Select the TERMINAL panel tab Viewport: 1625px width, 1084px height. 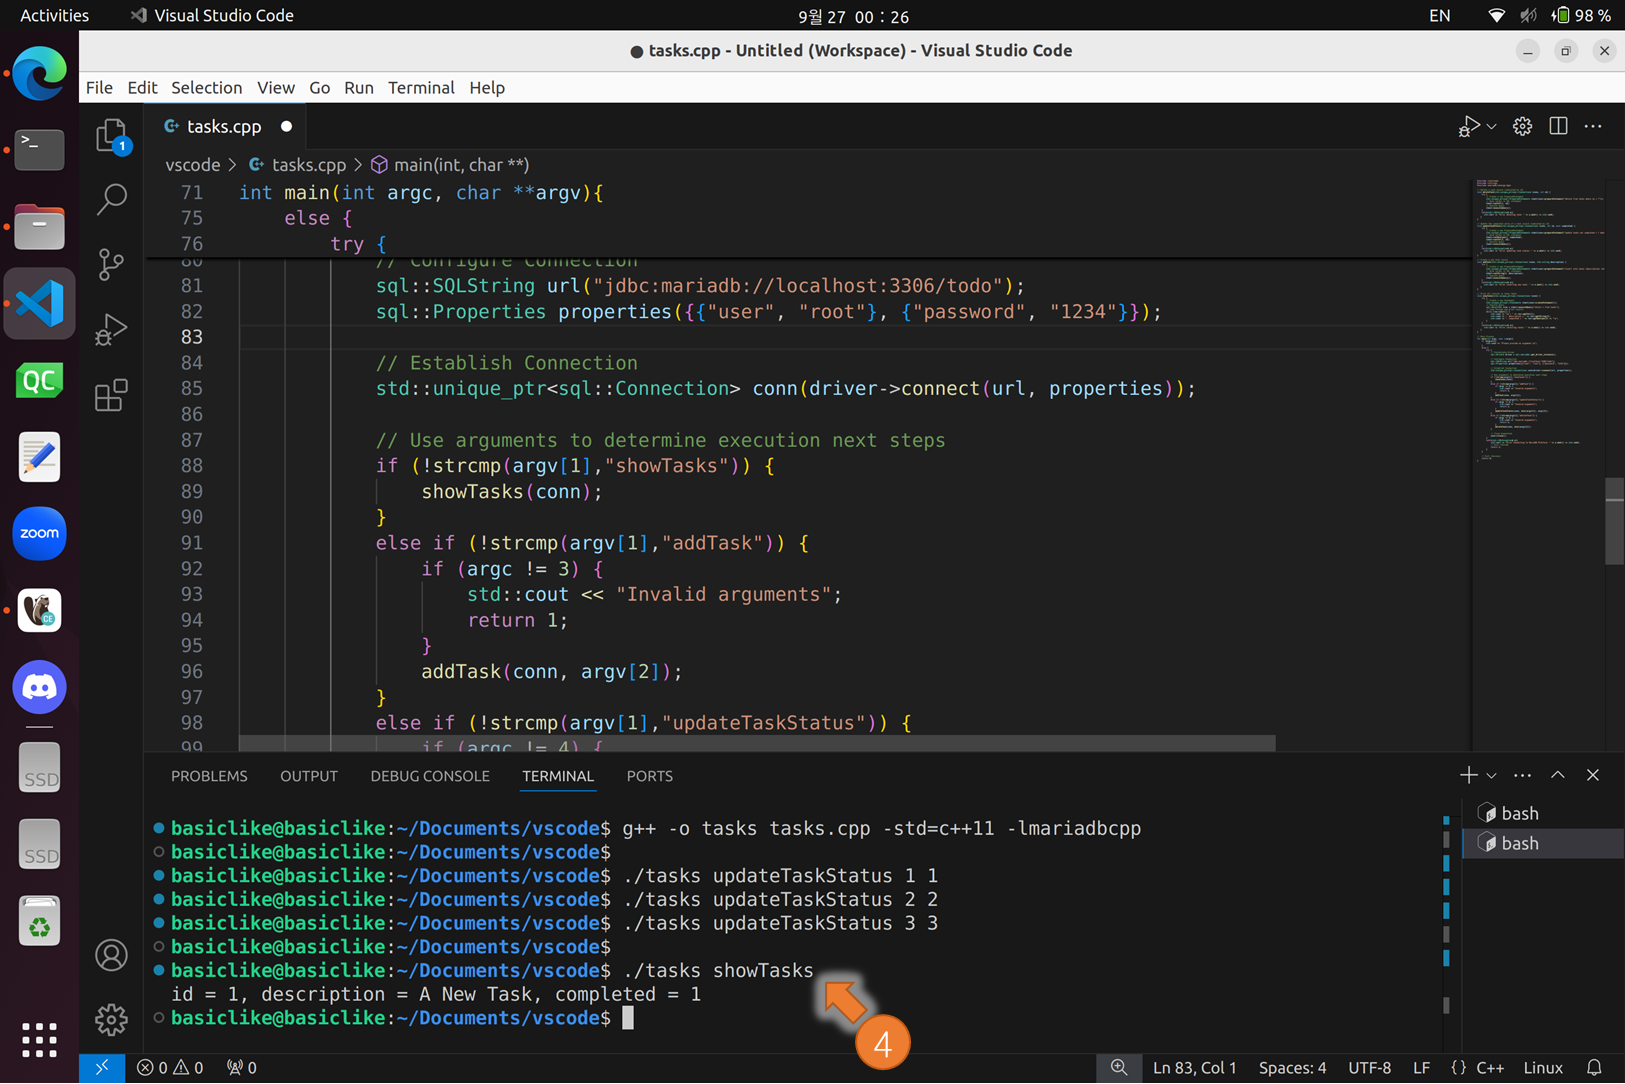(558, 776)
